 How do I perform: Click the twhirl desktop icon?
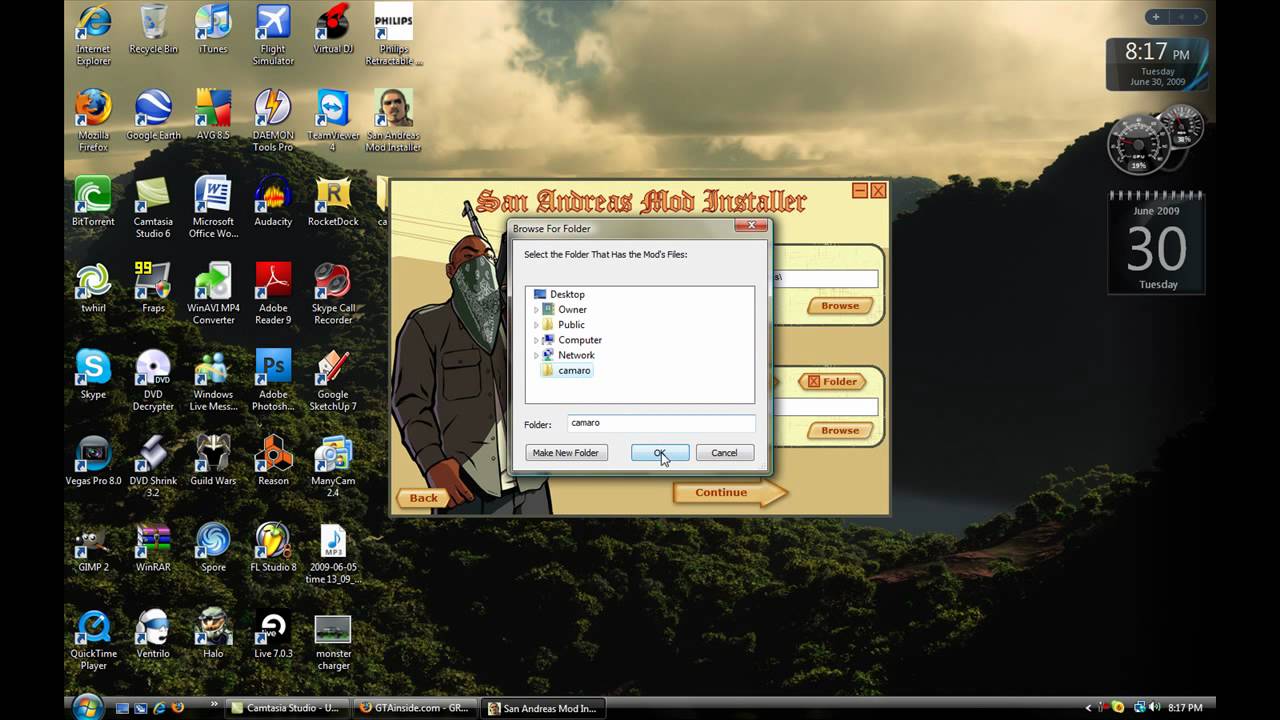(93, 288)
